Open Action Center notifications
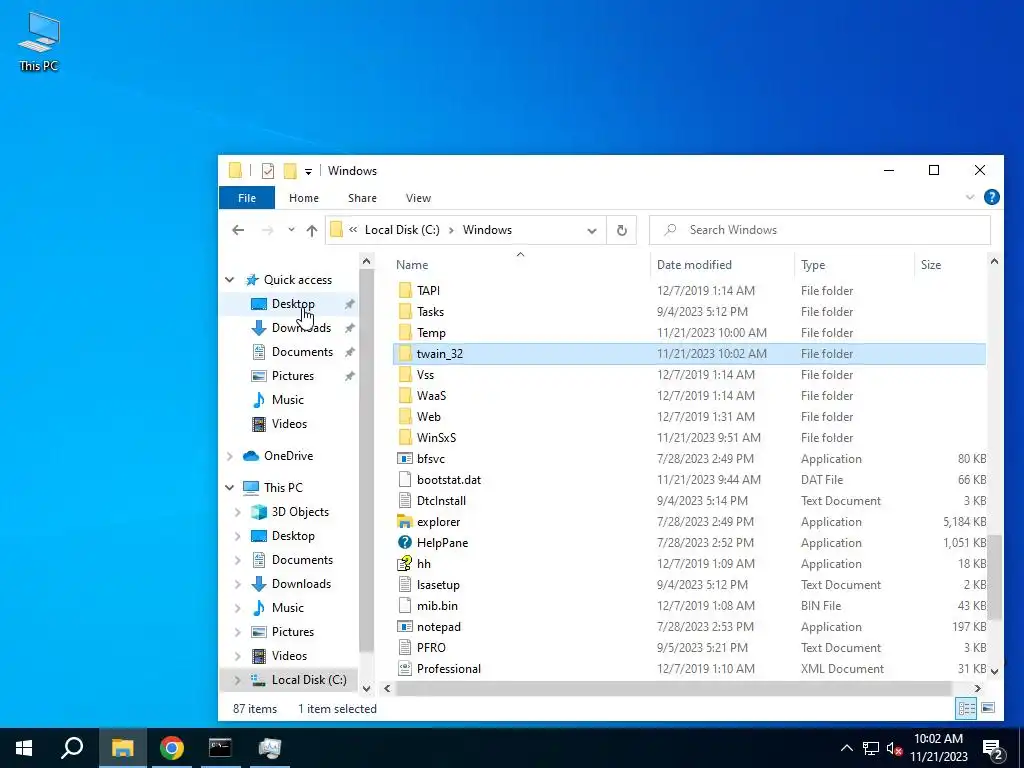Viewport: 1024px width, 768px height. (x=993, y=749)
